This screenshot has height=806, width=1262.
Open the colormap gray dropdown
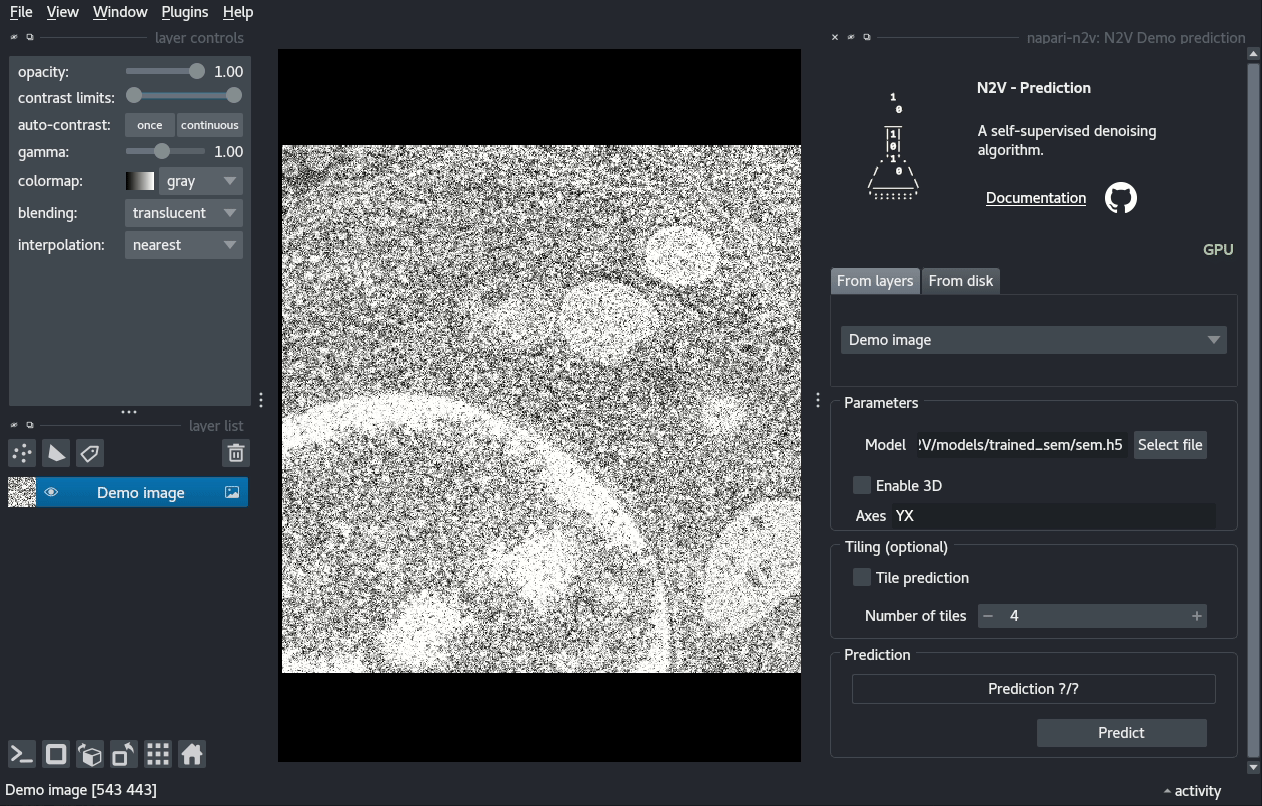[x=200, y=181]
